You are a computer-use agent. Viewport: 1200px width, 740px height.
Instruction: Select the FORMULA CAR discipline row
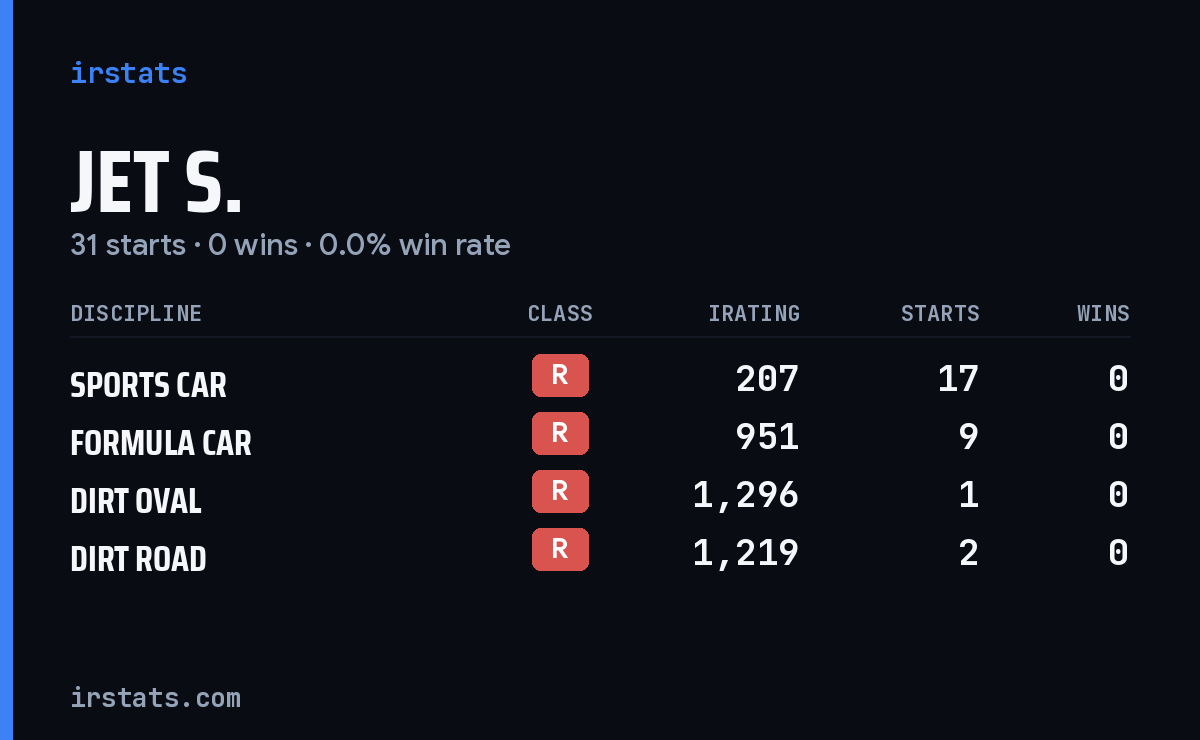point(600,437)
